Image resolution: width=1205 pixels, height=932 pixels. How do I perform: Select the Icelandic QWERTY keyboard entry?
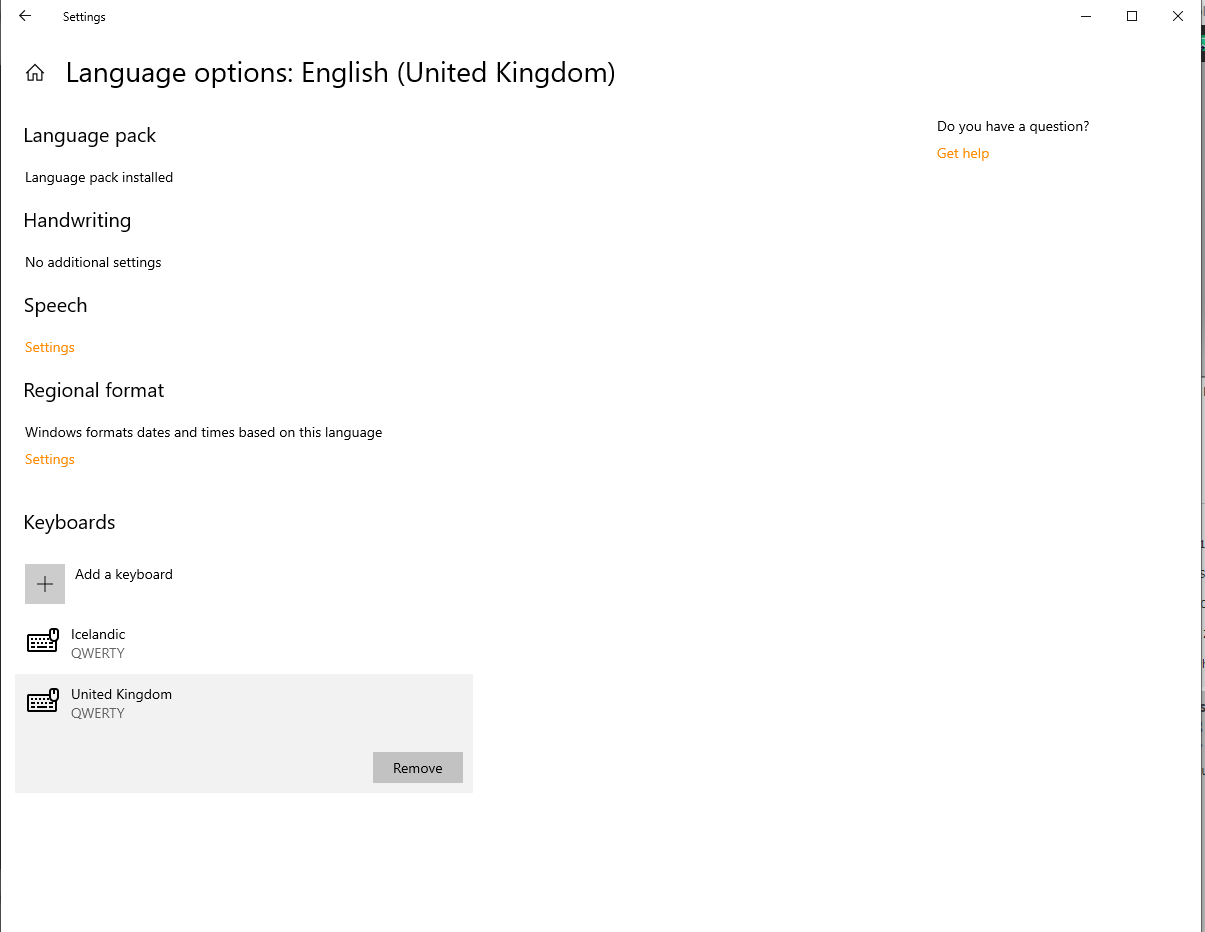(x=98, y=643)
